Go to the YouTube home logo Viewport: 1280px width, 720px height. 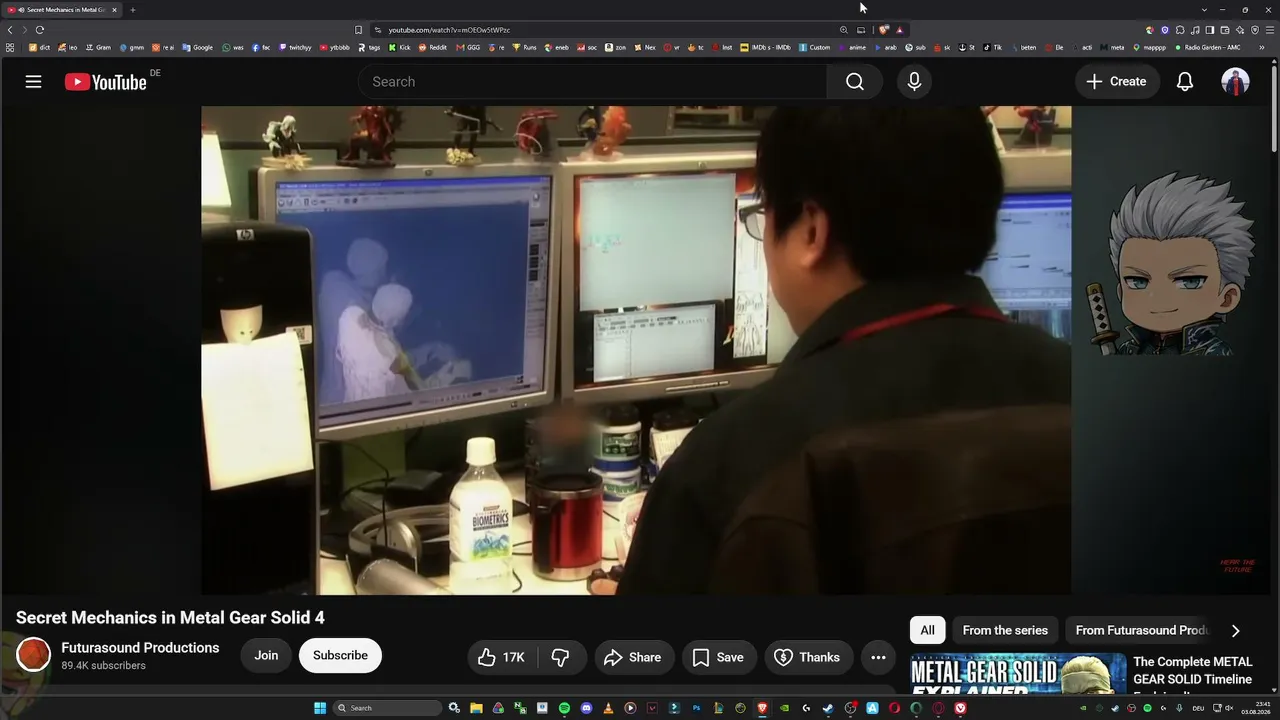pyautogui.click(x=106, y=82)
